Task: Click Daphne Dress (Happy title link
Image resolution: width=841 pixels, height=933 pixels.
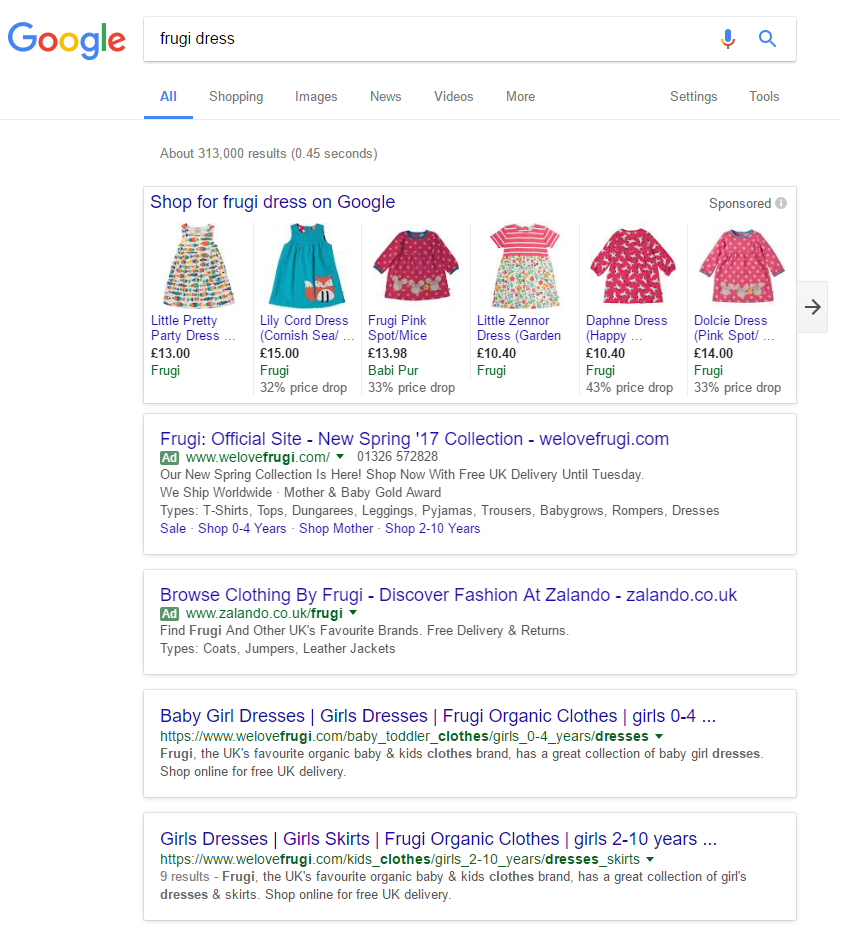Action: pos(627,328)
